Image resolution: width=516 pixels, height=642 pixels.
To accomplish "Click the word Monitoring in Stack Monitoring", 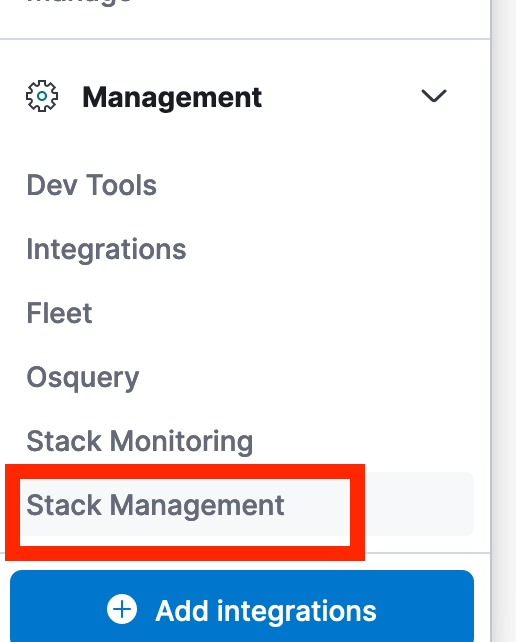I will [182, 442].
